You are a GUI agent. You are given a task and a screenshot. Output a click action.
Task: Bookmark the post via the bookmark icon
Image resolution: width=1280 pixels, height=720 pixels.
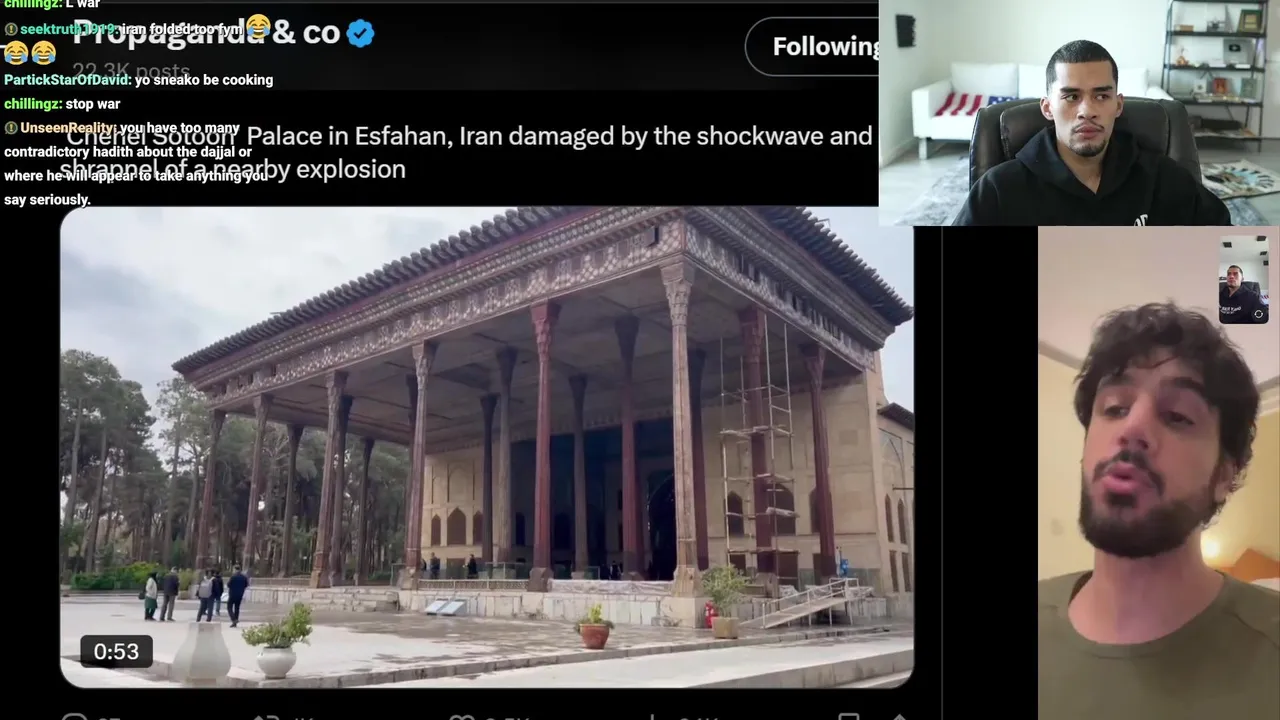coord(848,716)
